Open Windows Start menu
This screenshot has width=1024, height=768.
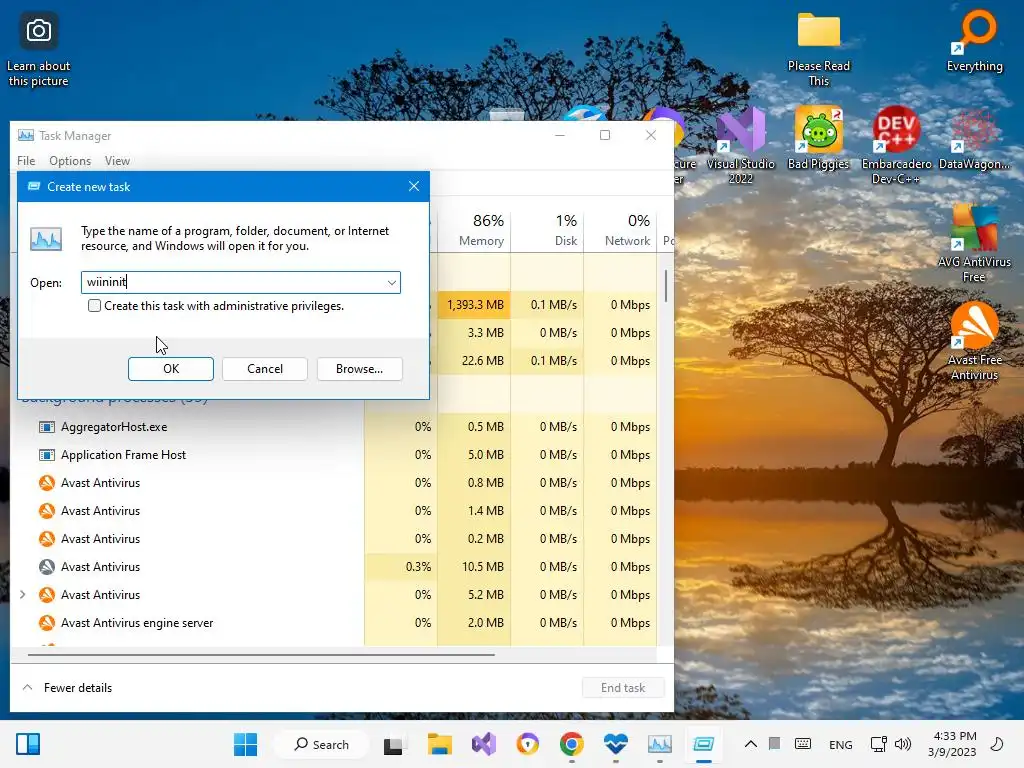click(x=246, y=744)
